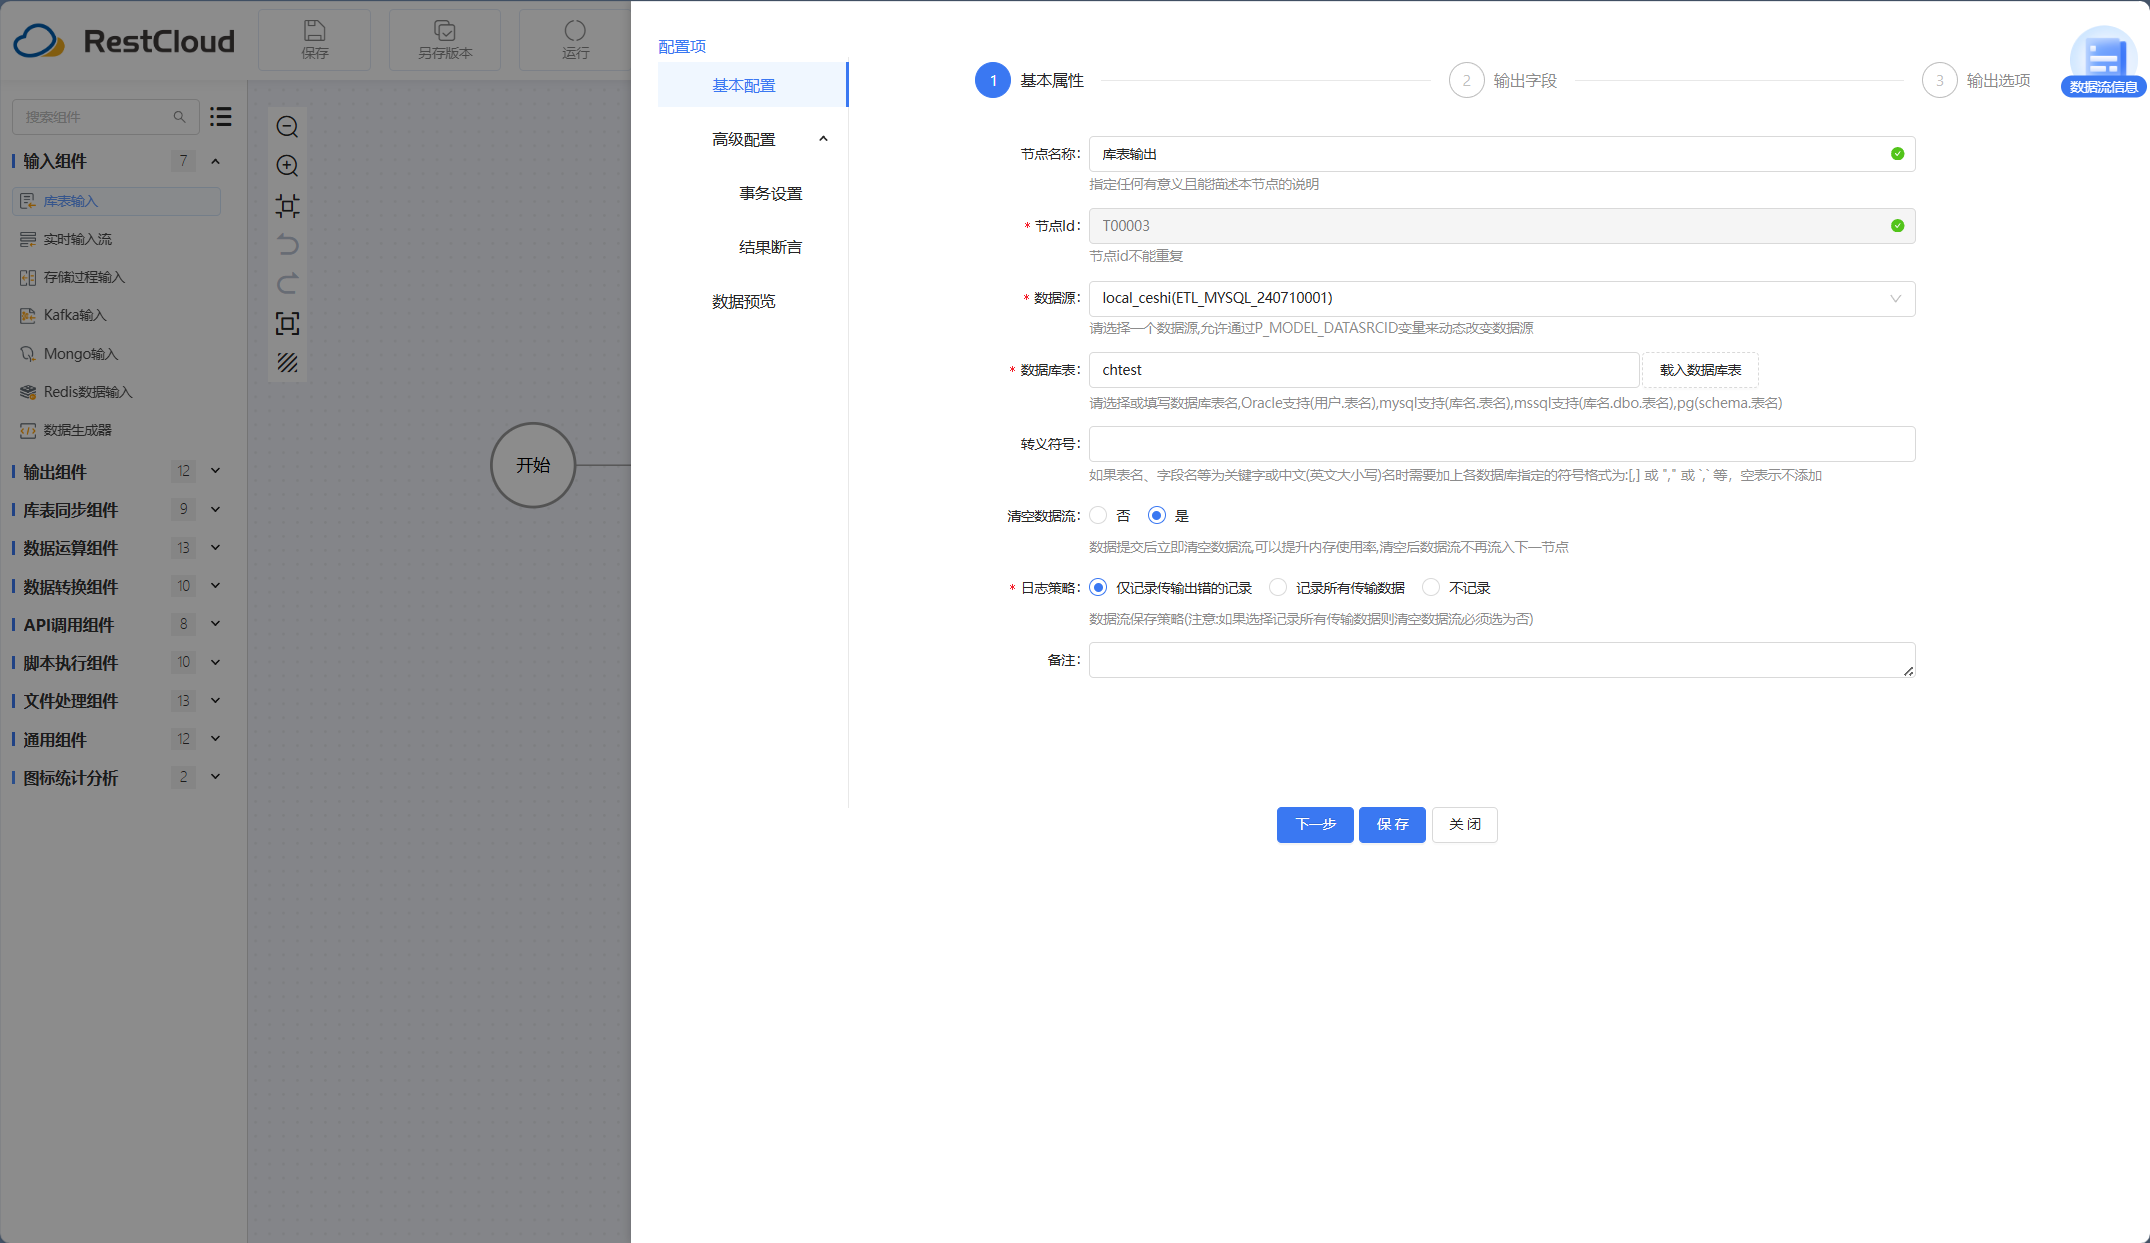Click the undo arrow icon

[x=287, y=245]
